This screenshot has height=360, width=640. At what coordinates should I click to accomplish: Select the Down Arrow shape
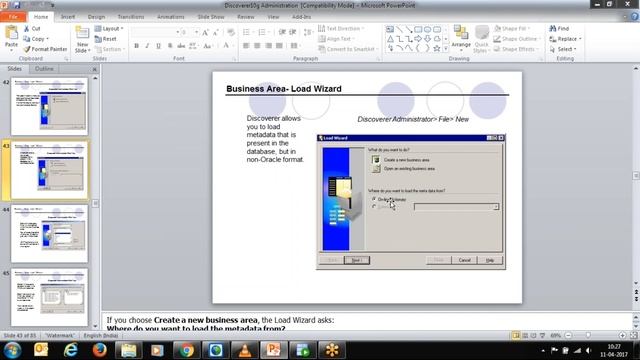pyautogui.click(x=427, y=39)
